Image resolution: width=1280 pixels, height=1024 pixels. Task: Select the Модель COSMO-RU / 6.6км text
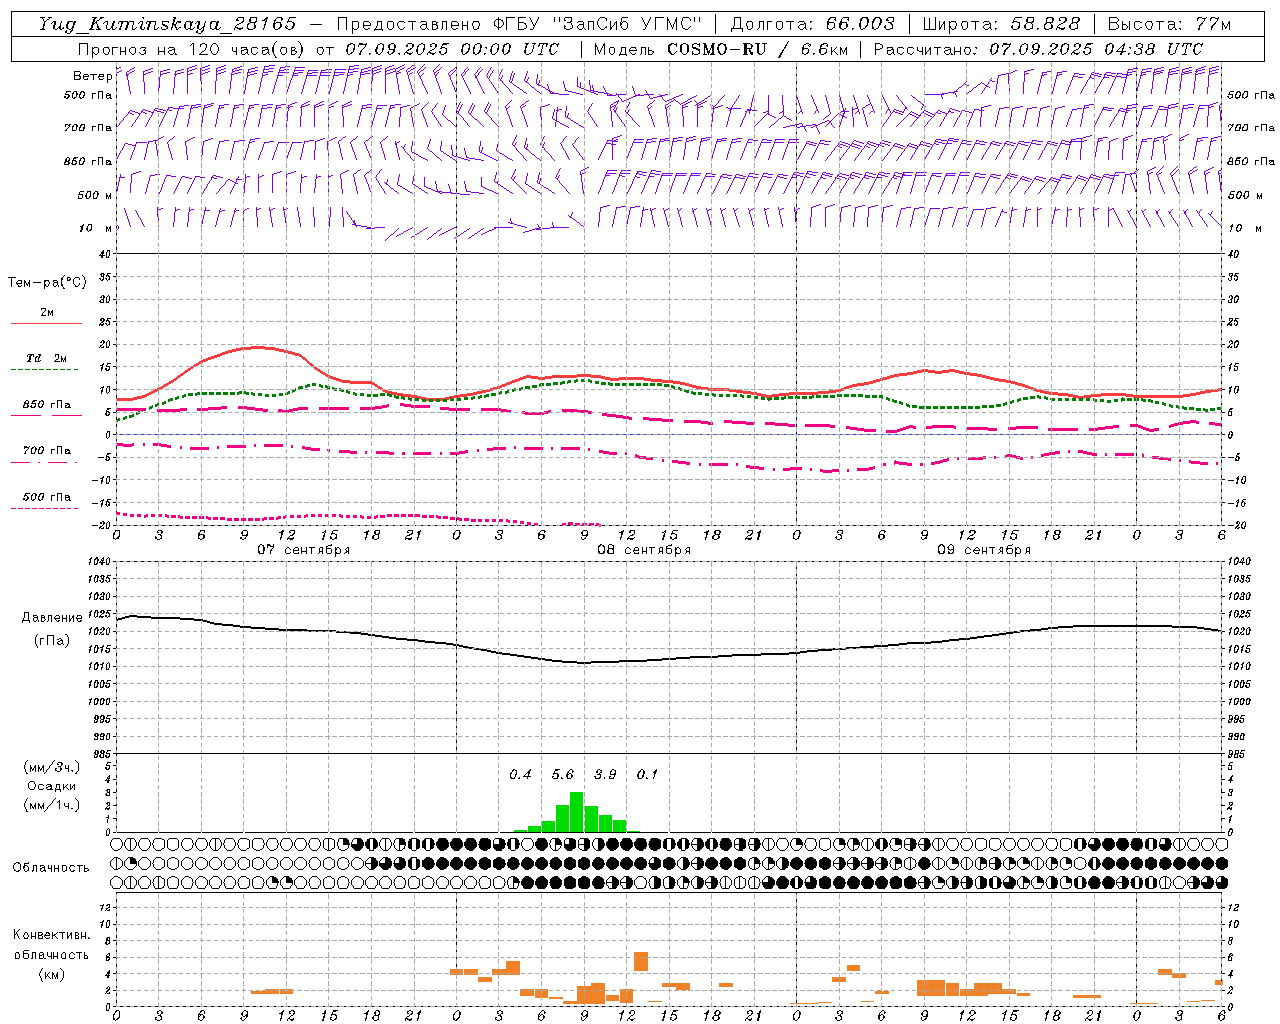click(721, 49)
